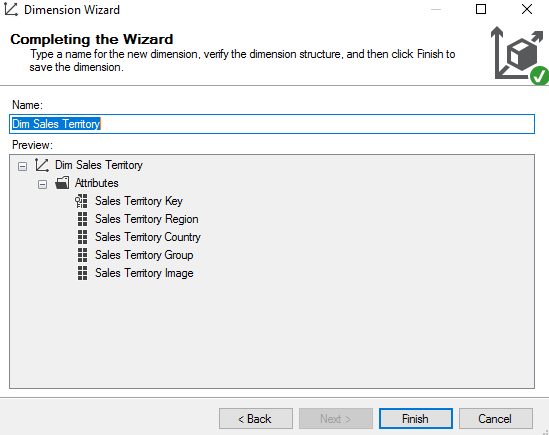Collapse the Dim Sales Territory root node
549x435 pixels.
(22, 166)
